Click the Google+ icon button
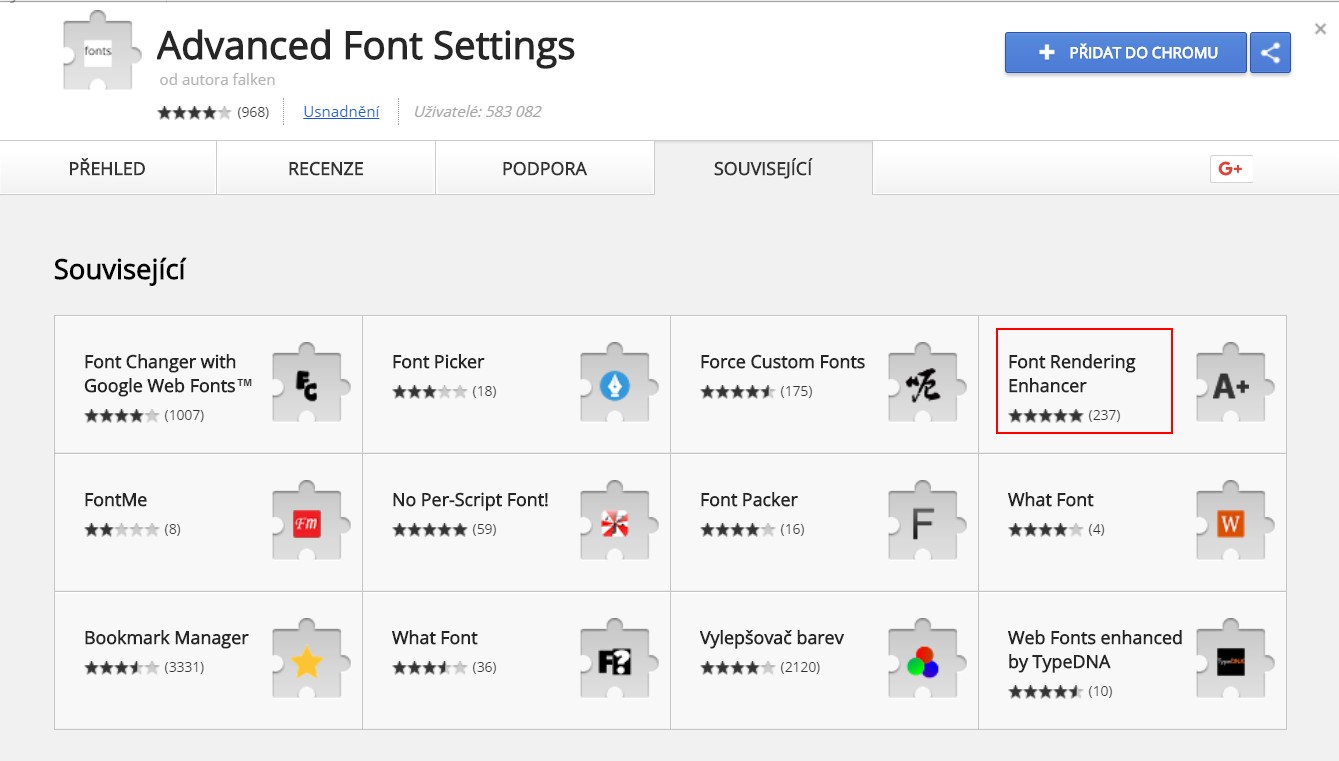This screenshot has height=761, width=1339. point(1231,169)
